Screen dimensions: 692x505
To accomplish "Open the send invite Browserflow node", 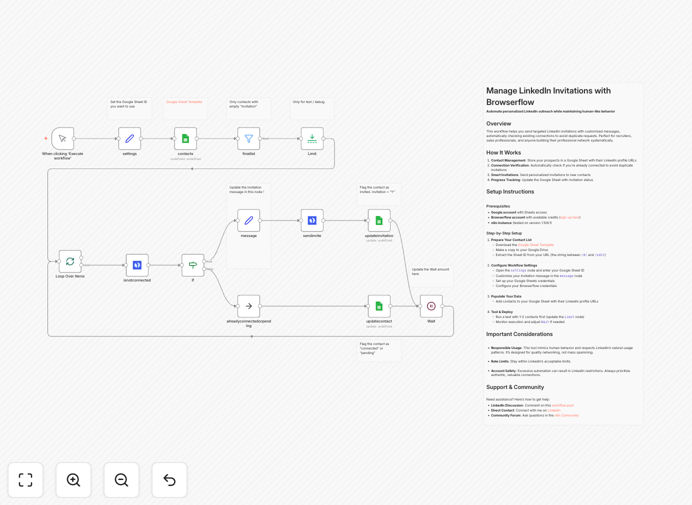I will pos(312,221).
